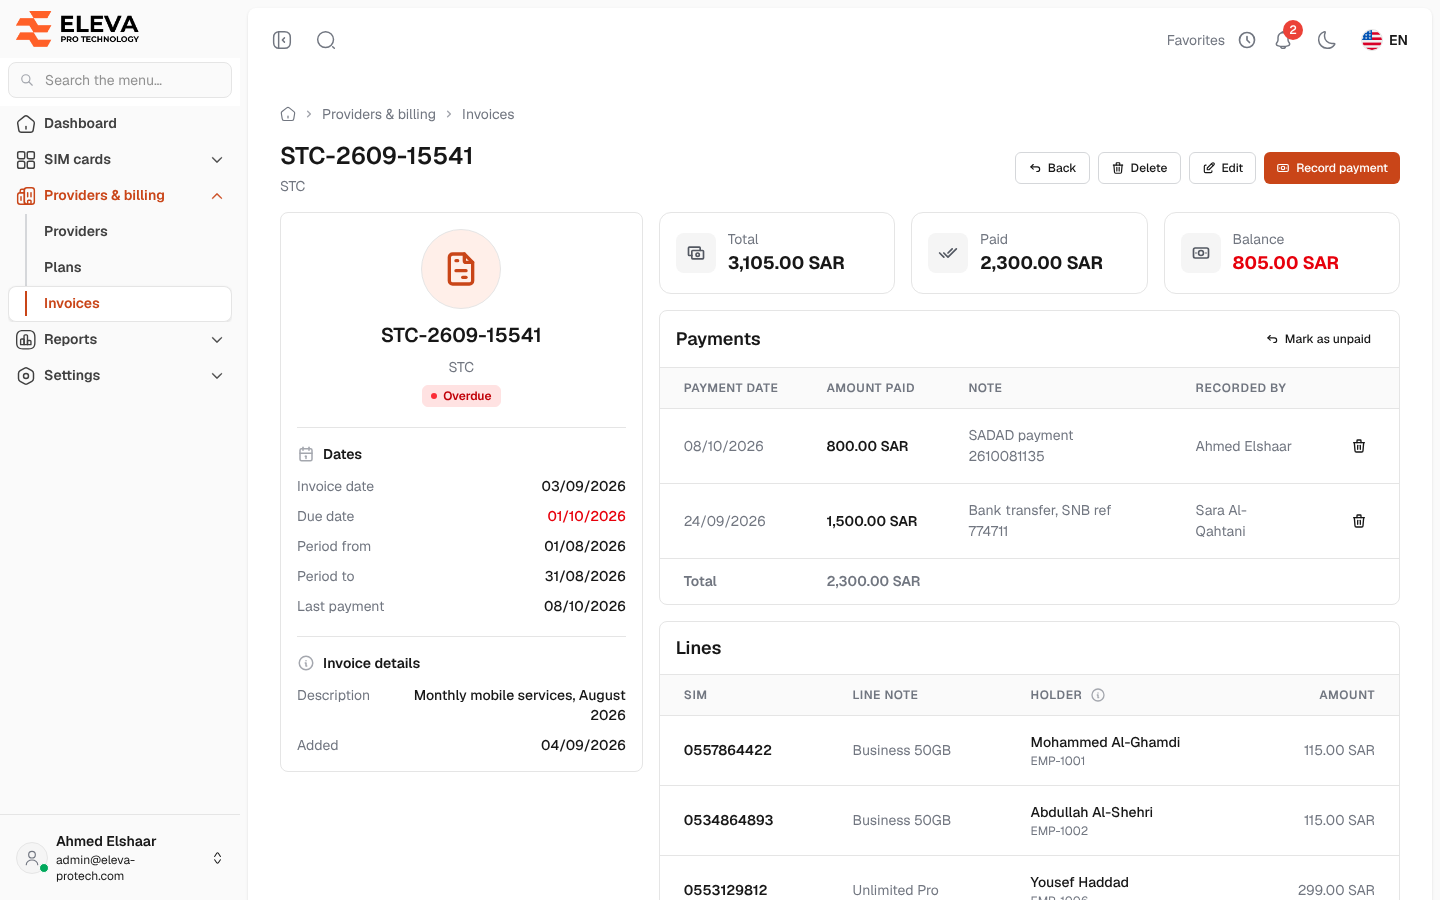
Task: Select Invoices submenu item
Action: tap(120, 304)
